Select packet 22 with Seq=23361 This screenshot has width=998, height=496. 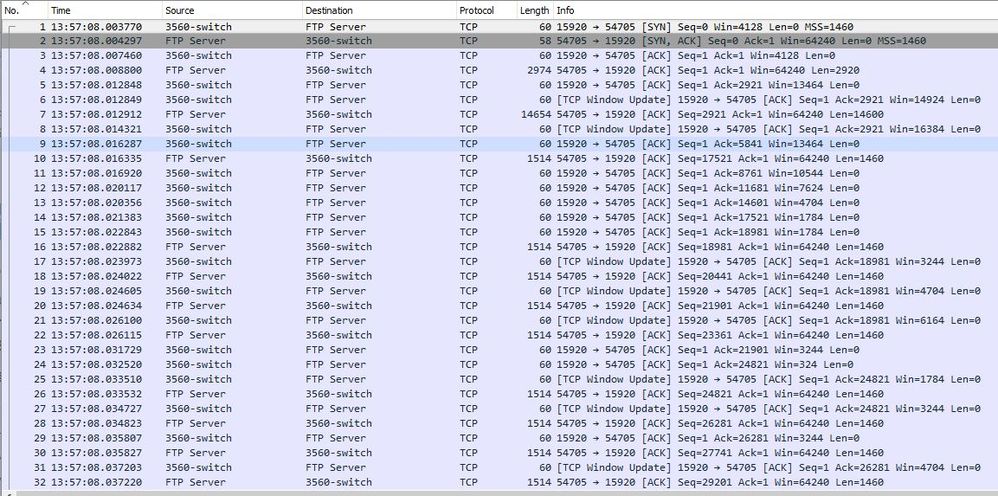(x=500, y=335)
